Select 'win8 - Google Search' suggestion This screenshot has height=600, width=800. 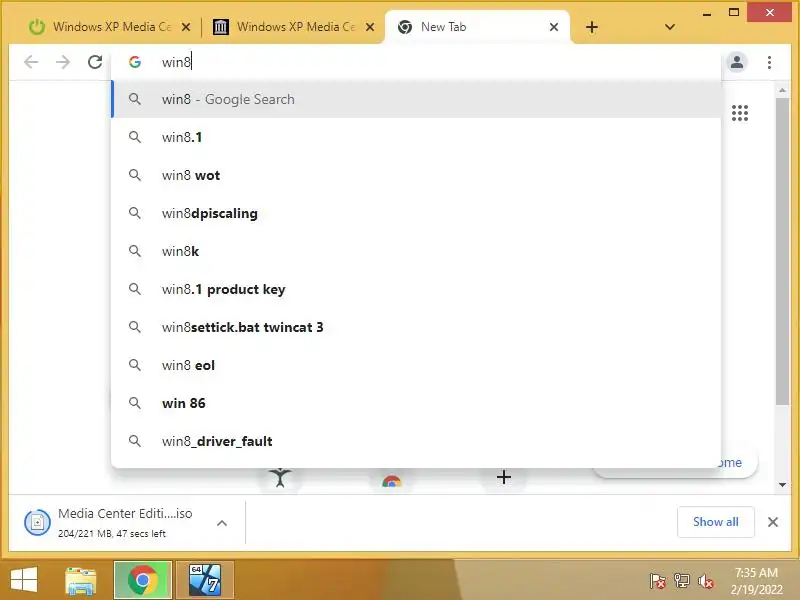pos(416,99)
